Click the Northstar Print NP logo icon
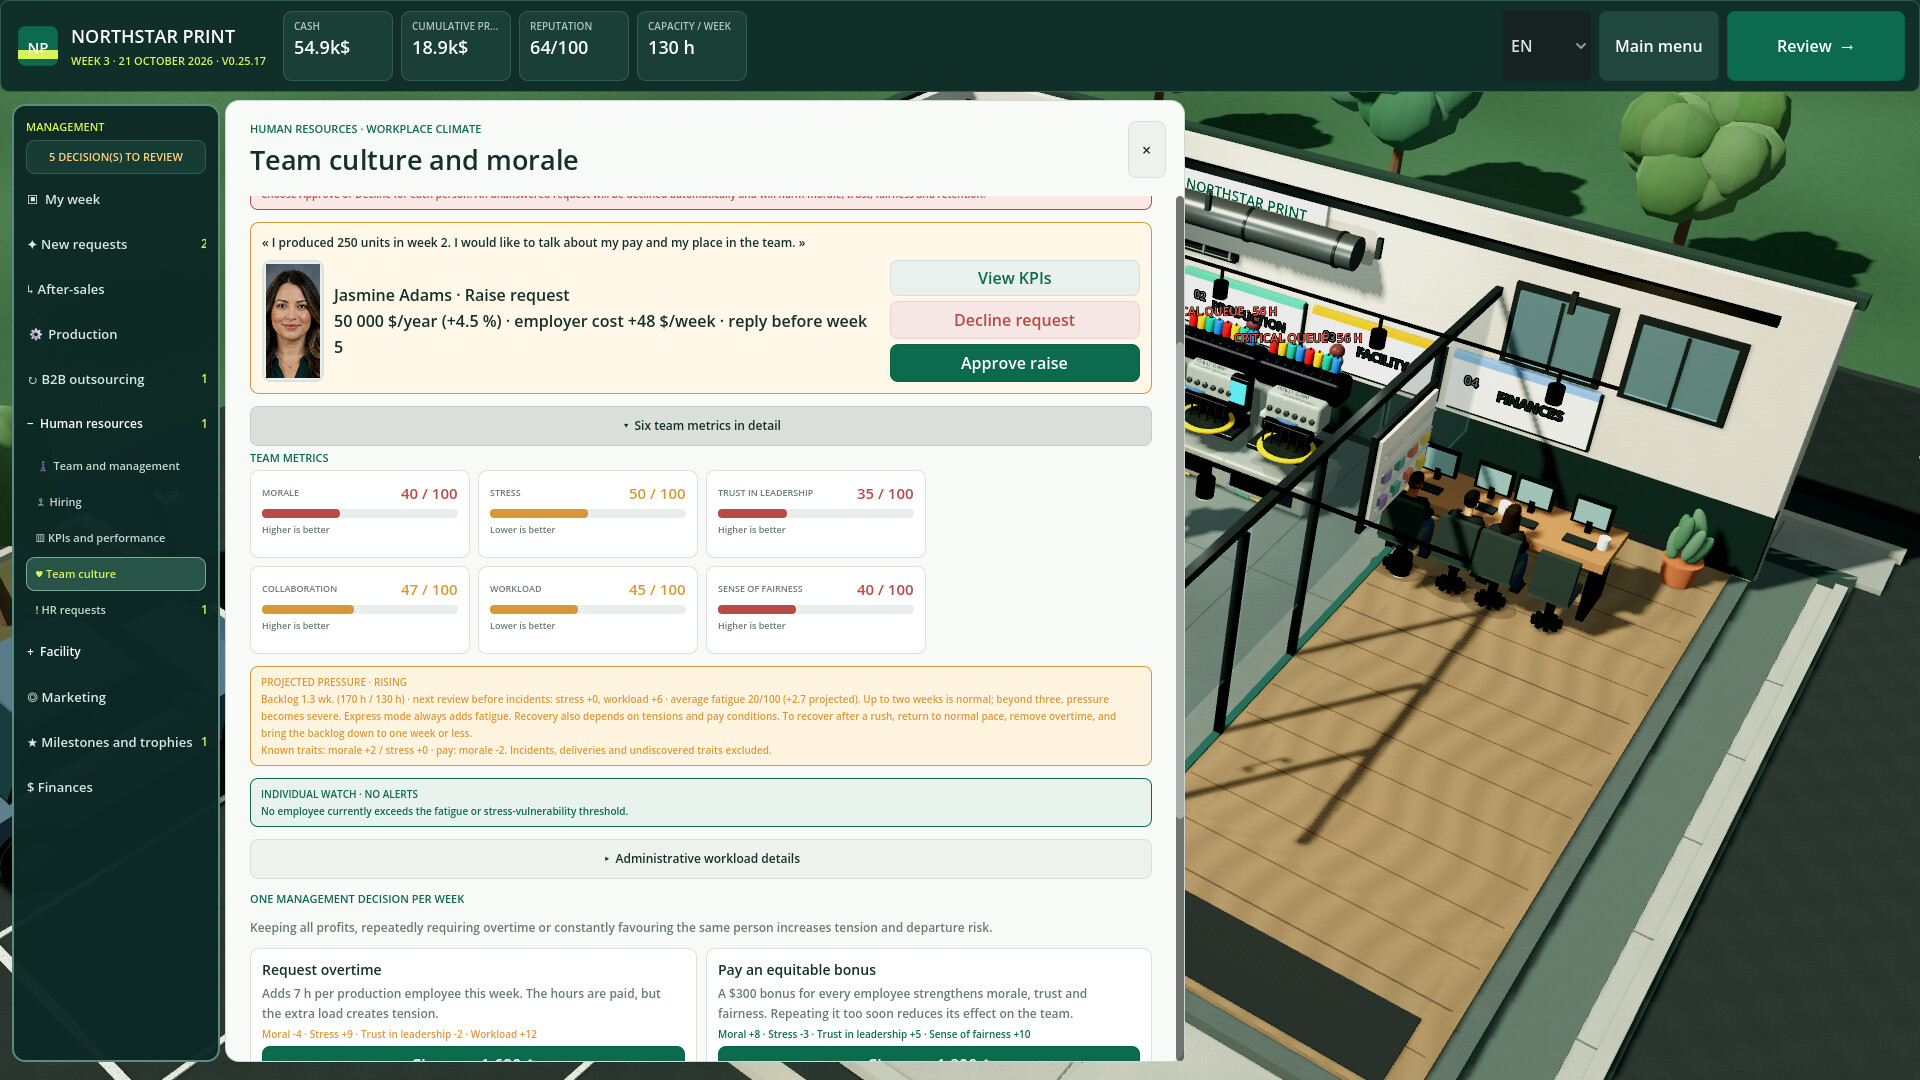The height and width of the screenshot is (1080, 1920). (38, 46)
